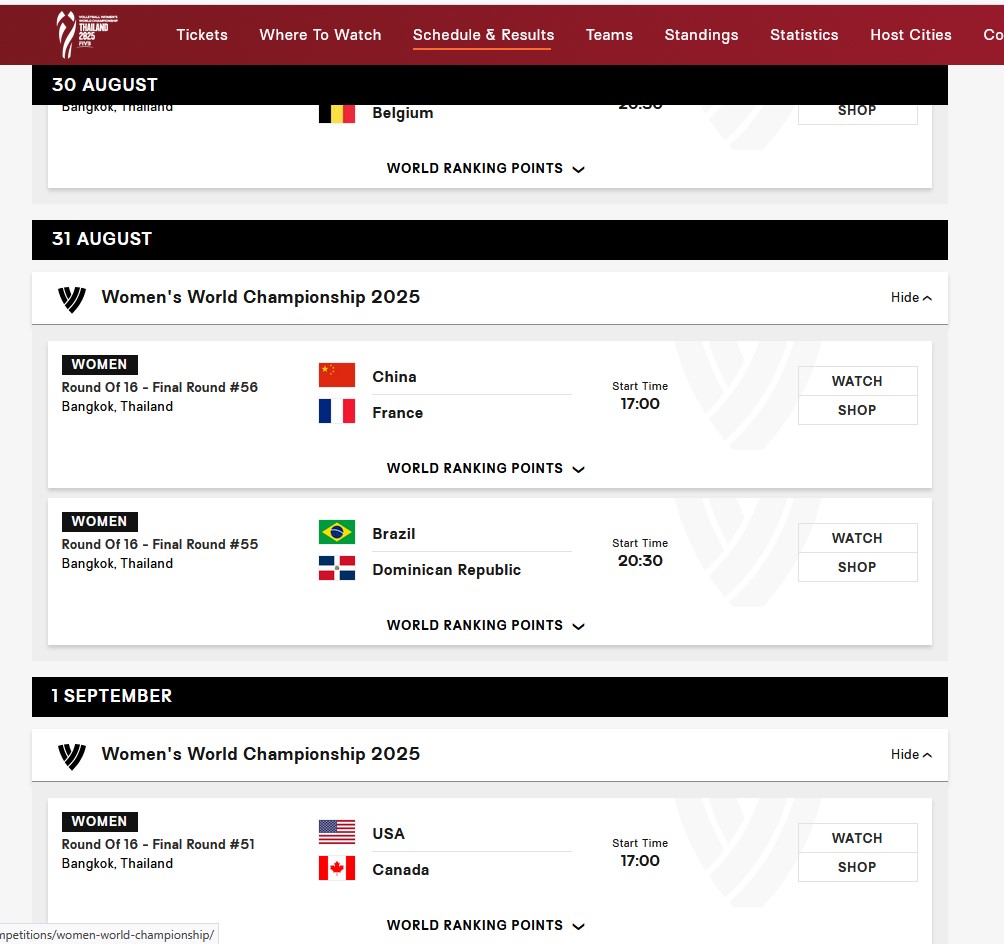Open the Standings menu item
Image resolution: width=1004 pixels, height=944 pixels.
click(x=701, y=35)
